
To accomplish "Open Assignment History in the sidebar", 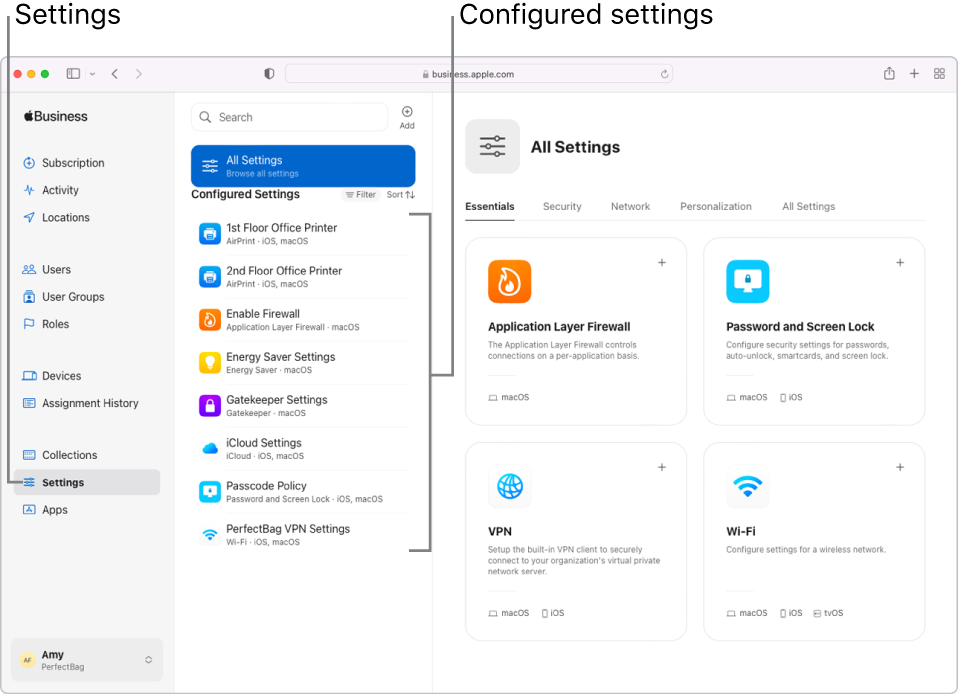I will click(90, 404).
